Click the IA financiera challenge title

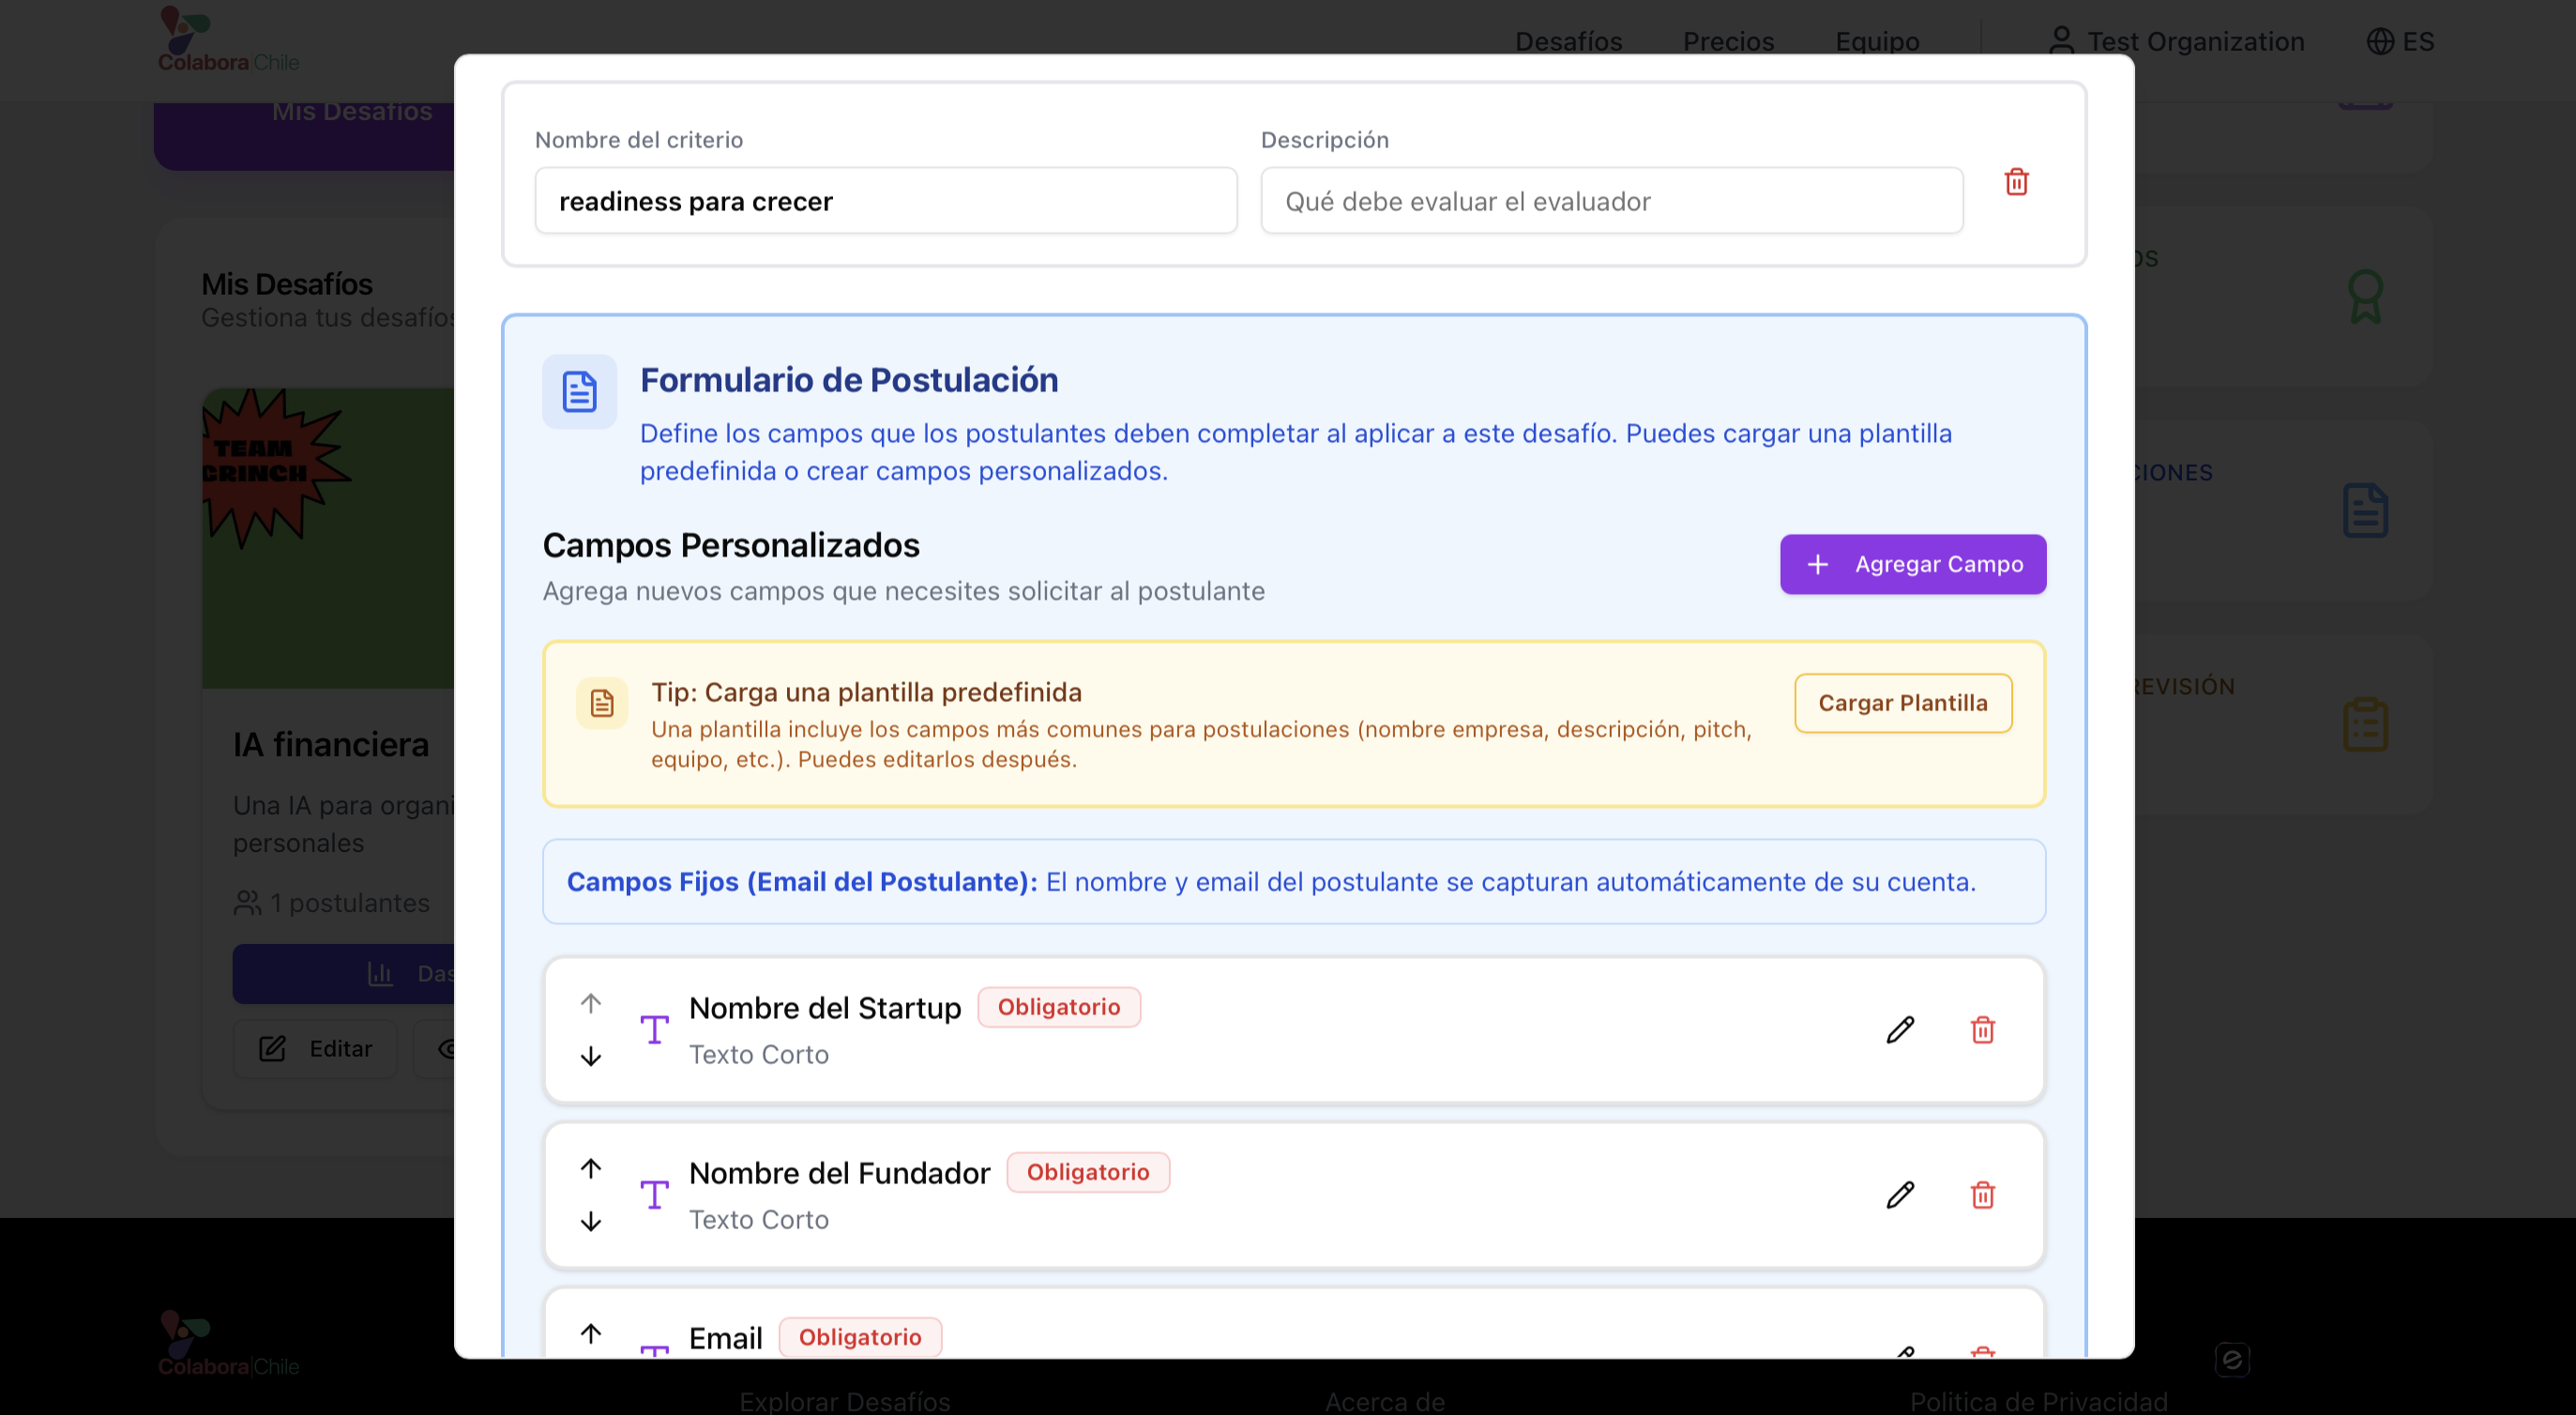331,745
